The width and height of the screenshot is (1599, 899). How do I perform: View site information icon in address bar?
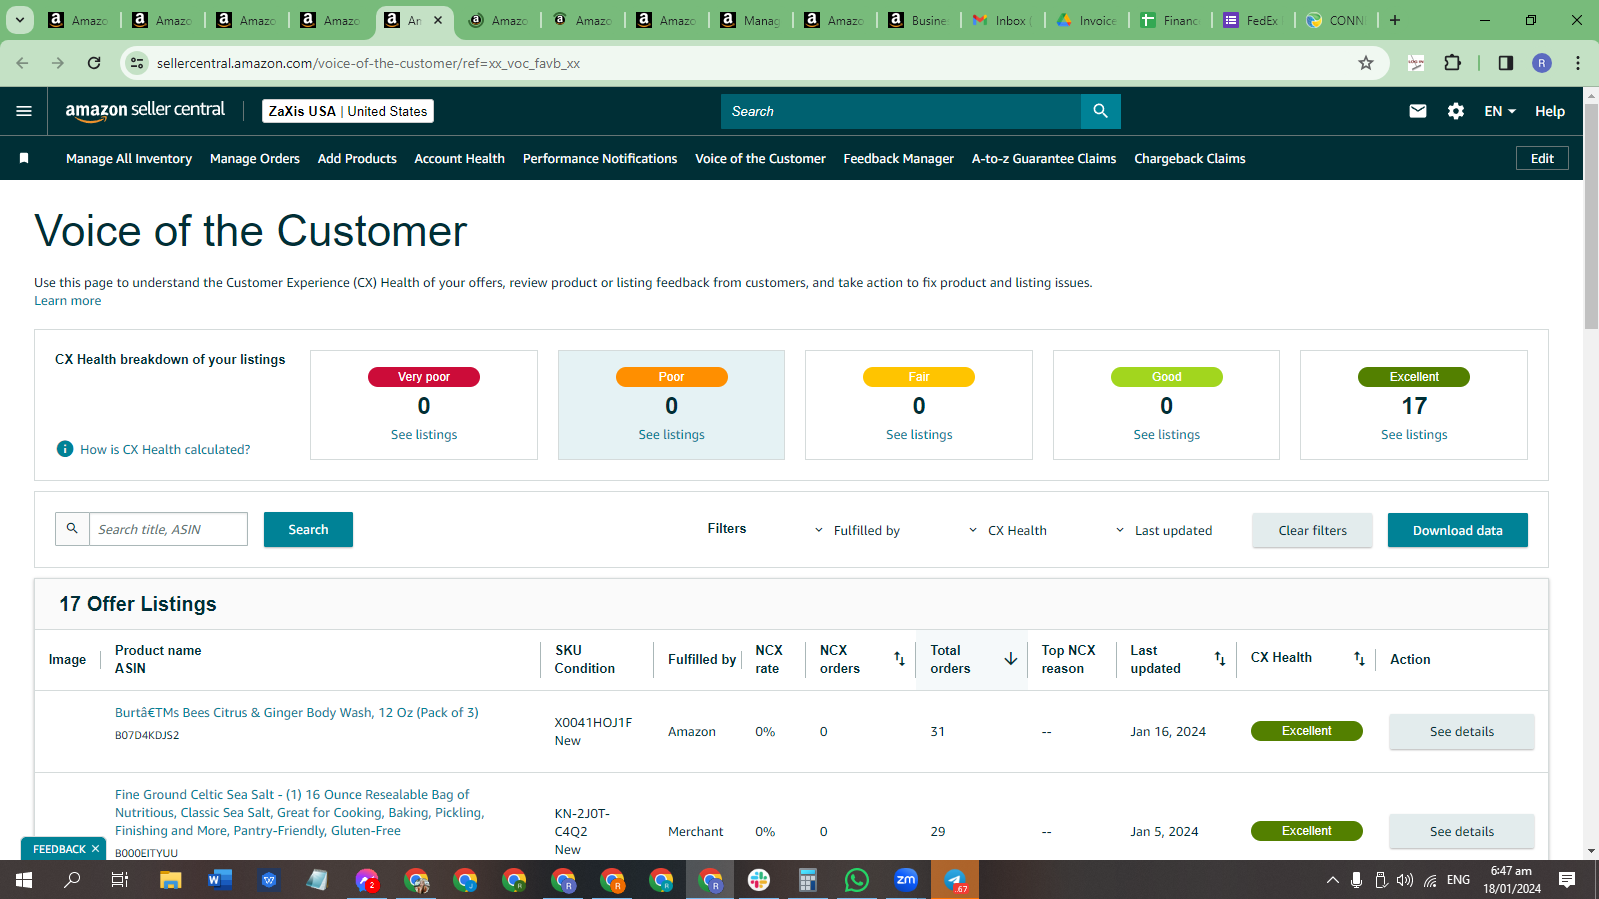137,63
